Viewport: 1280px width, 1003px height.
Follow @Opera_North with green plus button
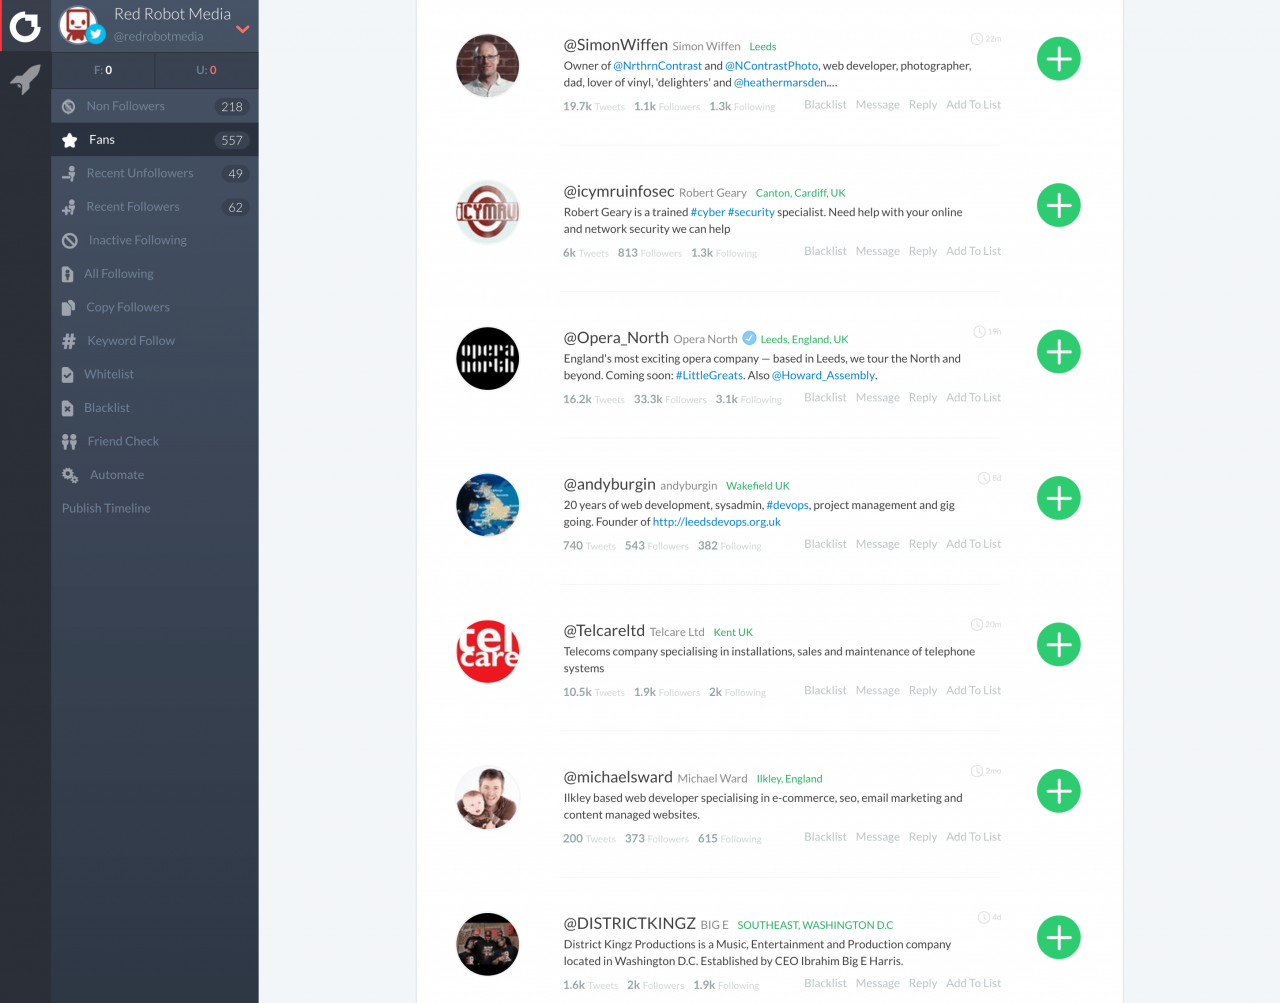(x=1059, y=352)
